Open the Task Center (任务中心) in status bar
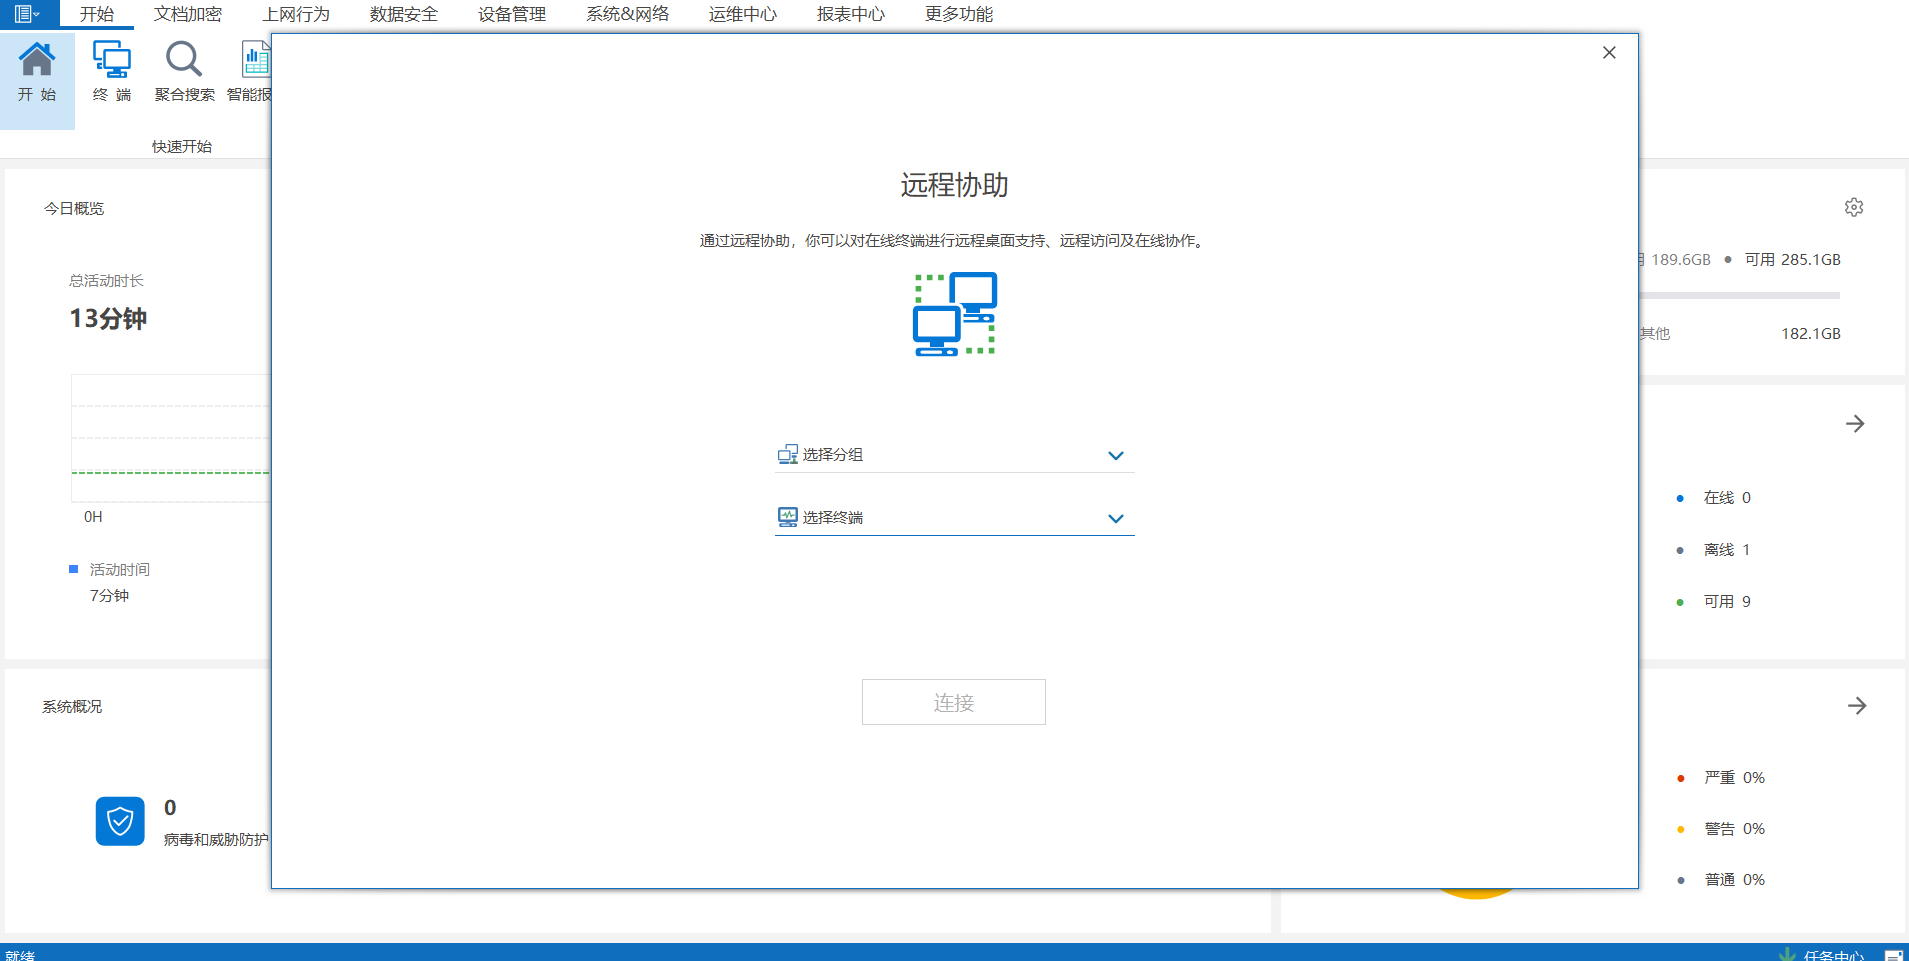1909x961 pixels. pos(1832,955)
